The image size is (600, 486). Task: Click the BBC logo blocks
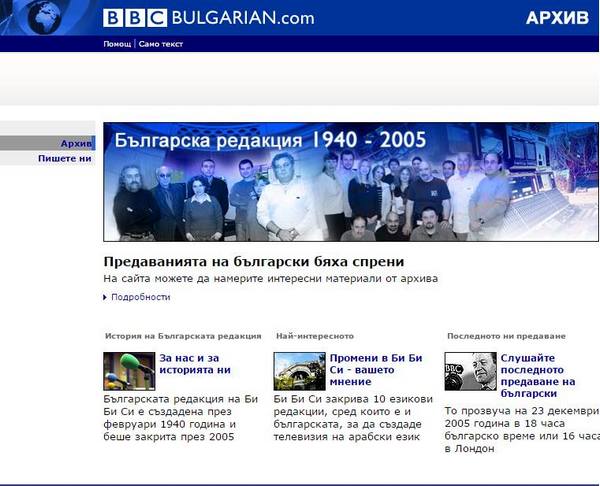pos(135,18)
